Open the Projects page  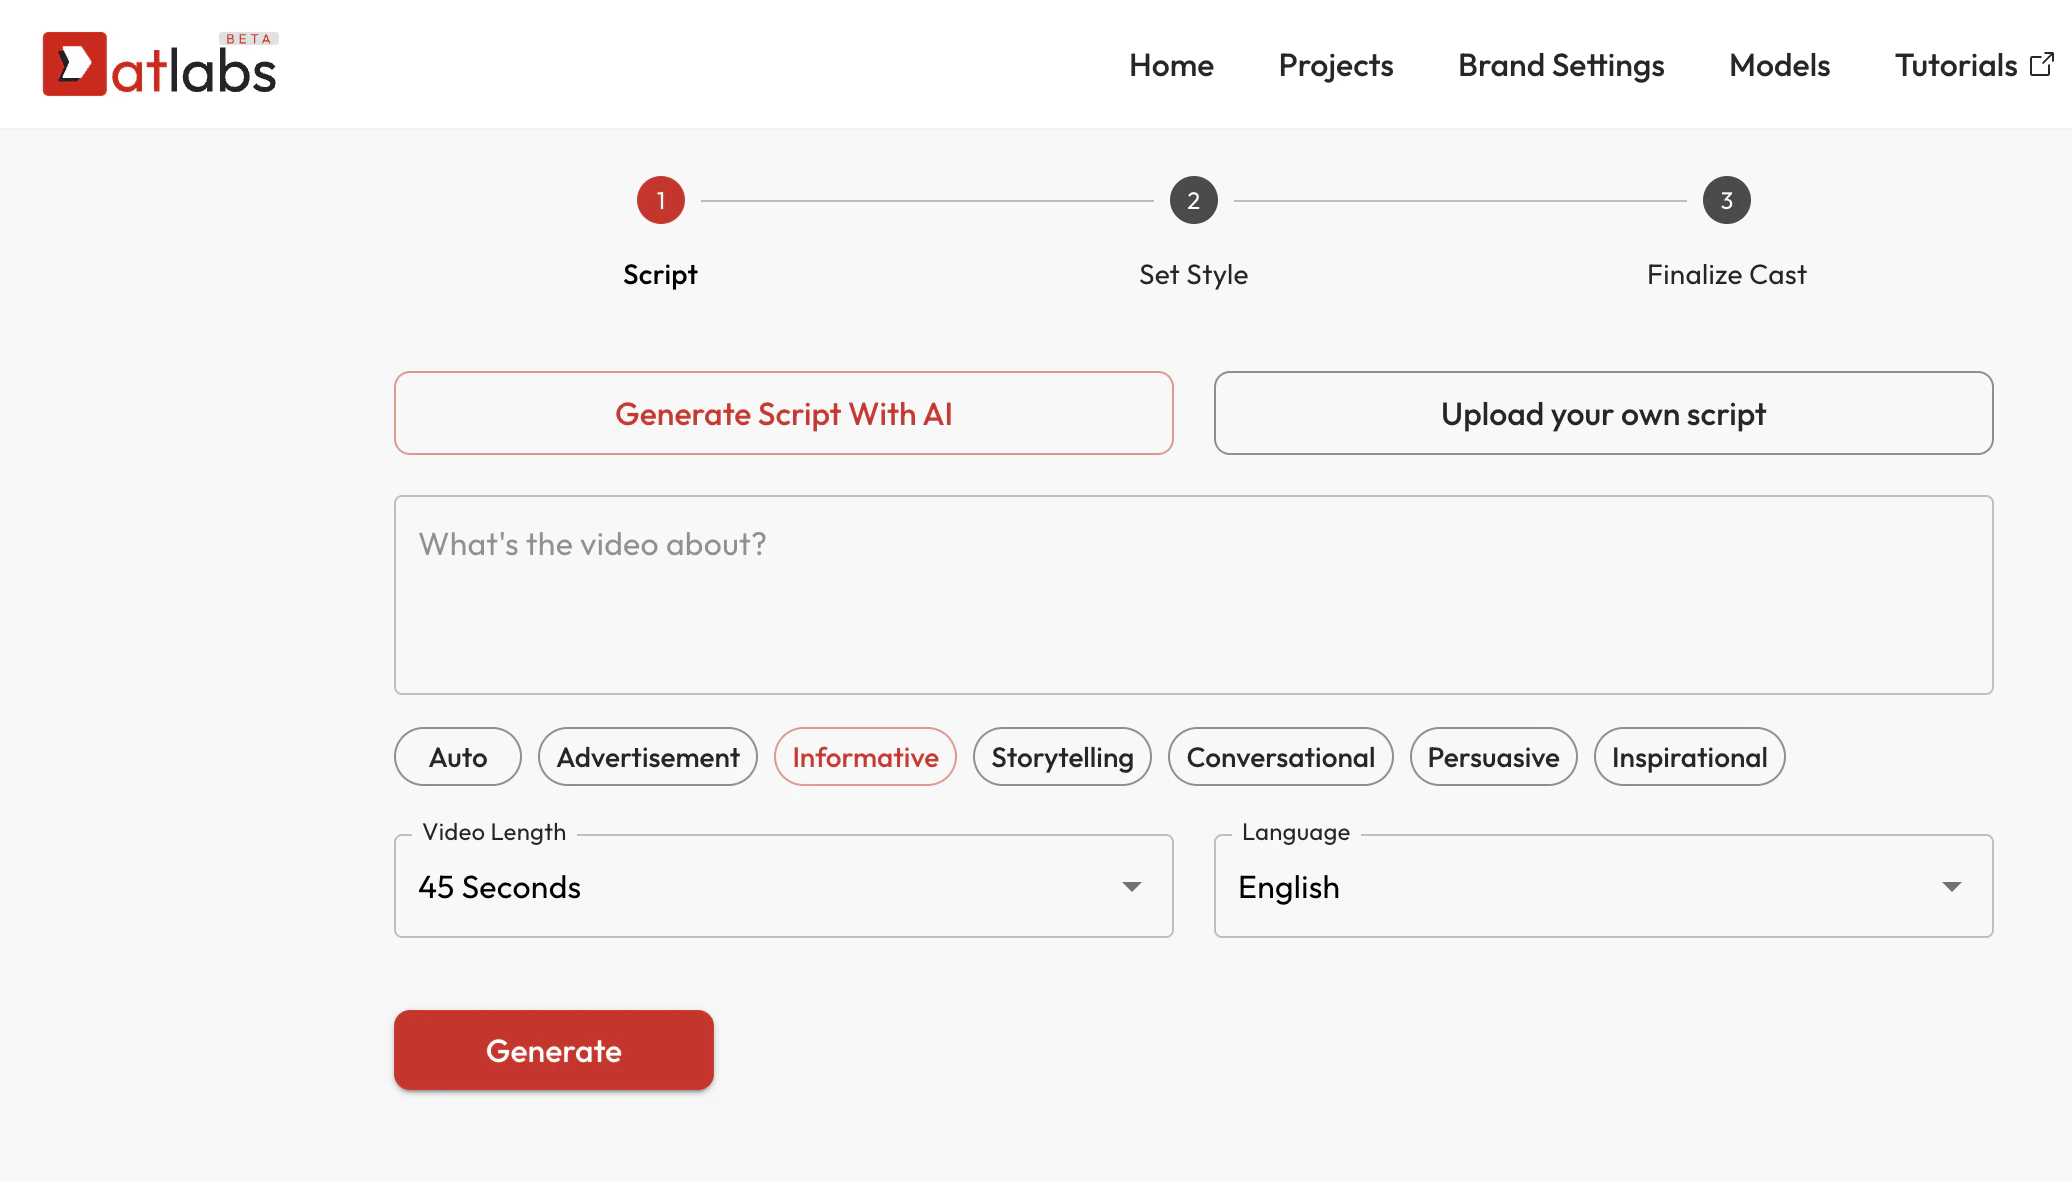click(x=1336, y=65)
